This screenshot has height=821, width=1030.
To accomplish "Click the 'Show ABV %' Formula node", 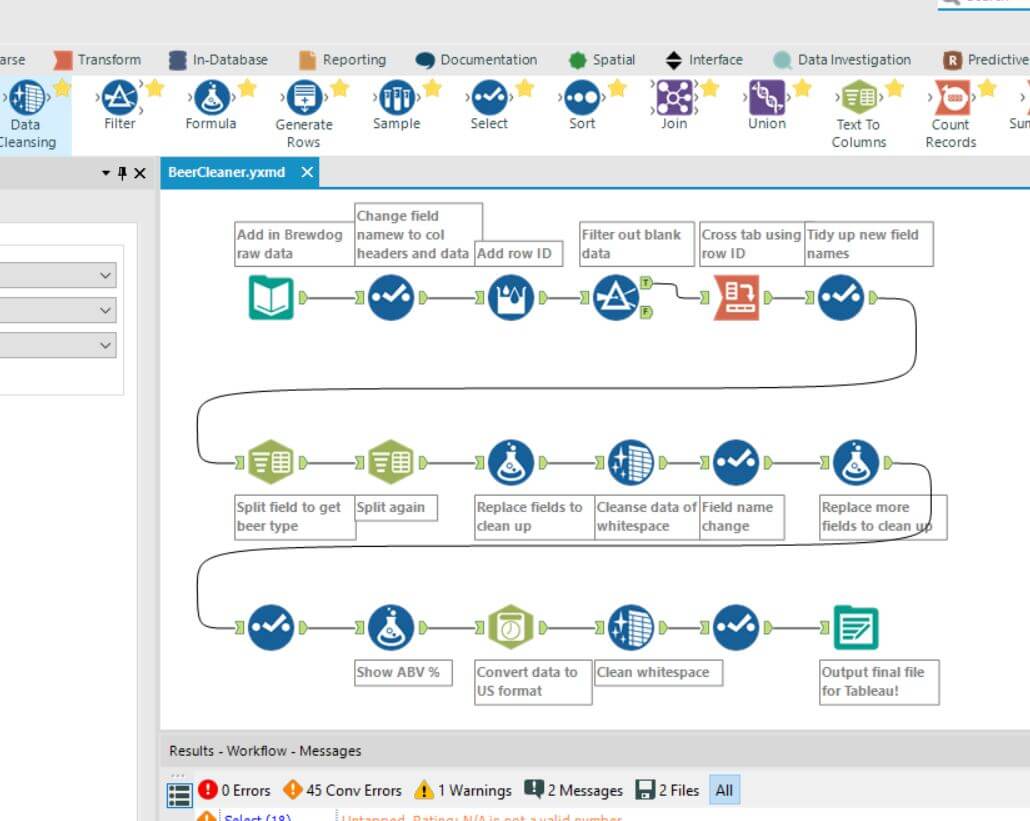I will [x=391, y=627].
